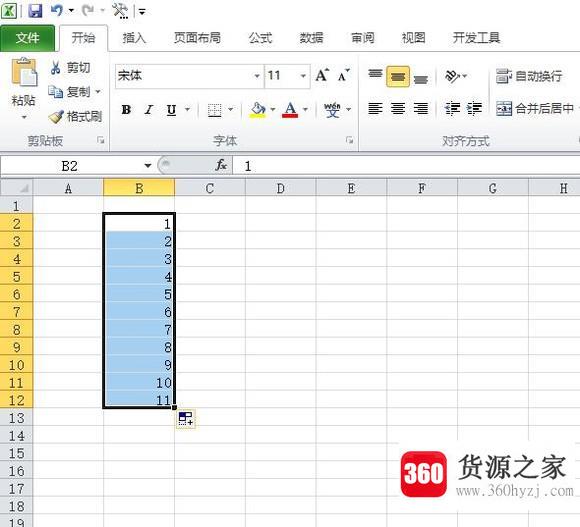Viewport: 580px width, 527px height.
Task: Increase font size with the large A icon
Action: pos(322,75)
